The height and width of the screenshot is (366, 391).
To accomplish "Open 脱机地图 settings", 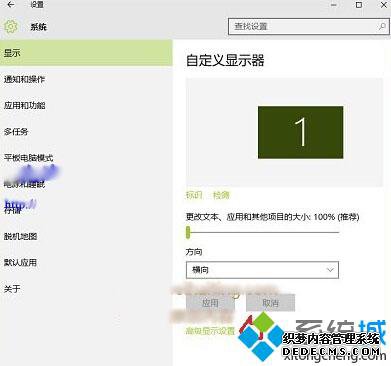I will pos(20,236).
